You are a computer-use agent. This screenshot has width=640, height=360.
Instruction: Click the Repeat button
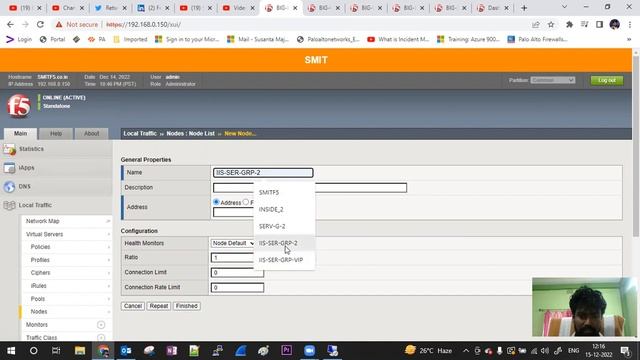coord(159,306)
